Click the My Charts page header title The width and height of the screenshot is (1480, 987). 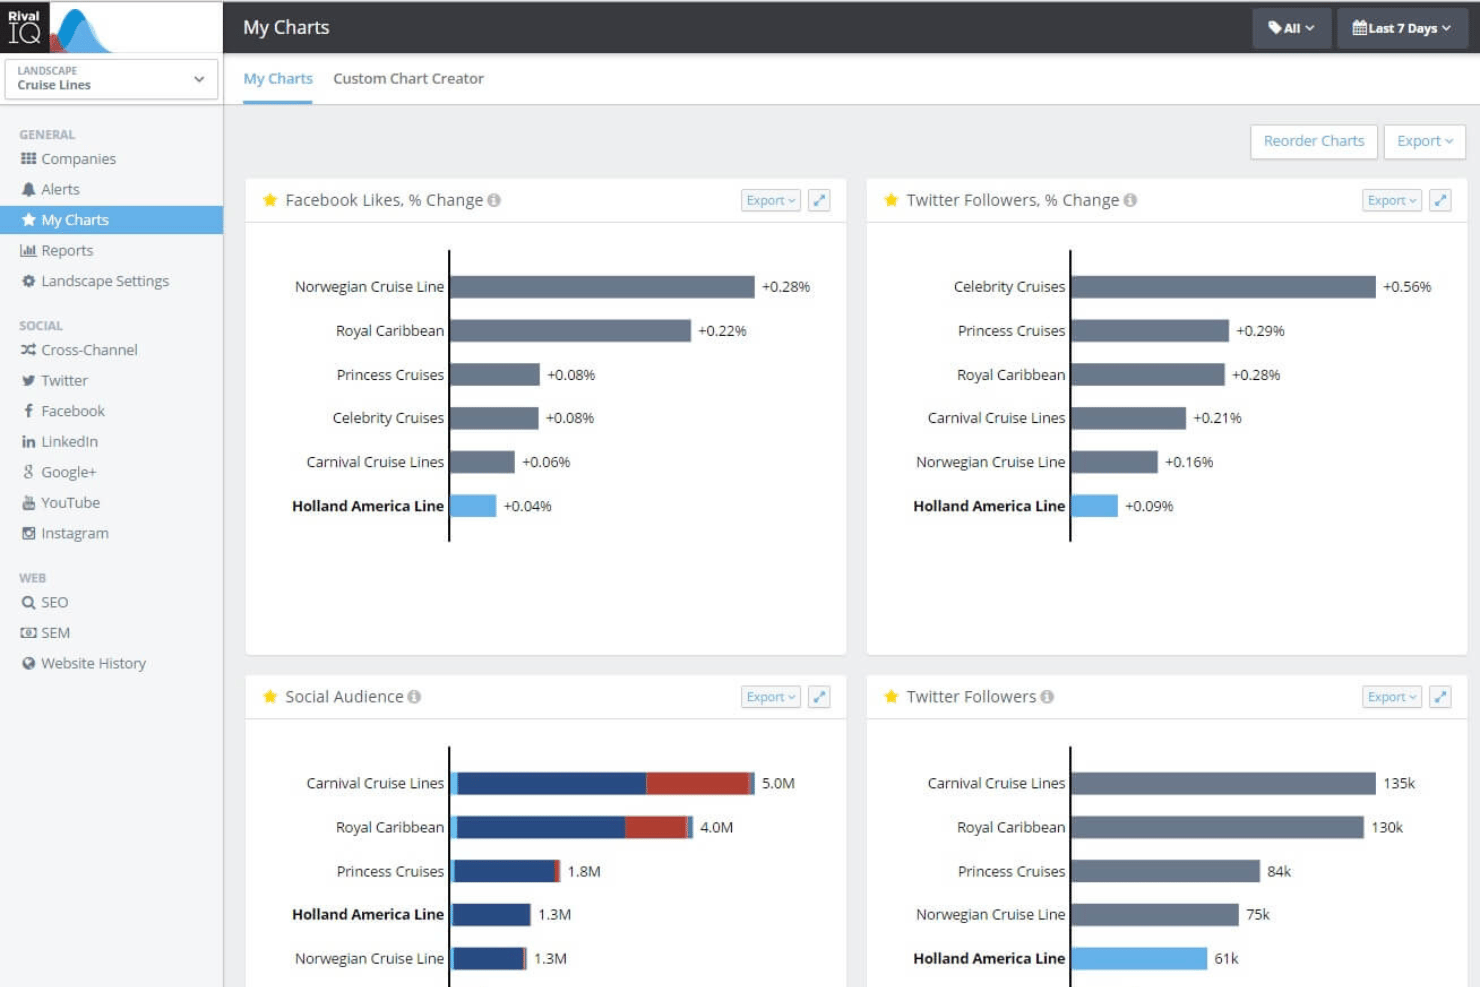click(286, 27)
